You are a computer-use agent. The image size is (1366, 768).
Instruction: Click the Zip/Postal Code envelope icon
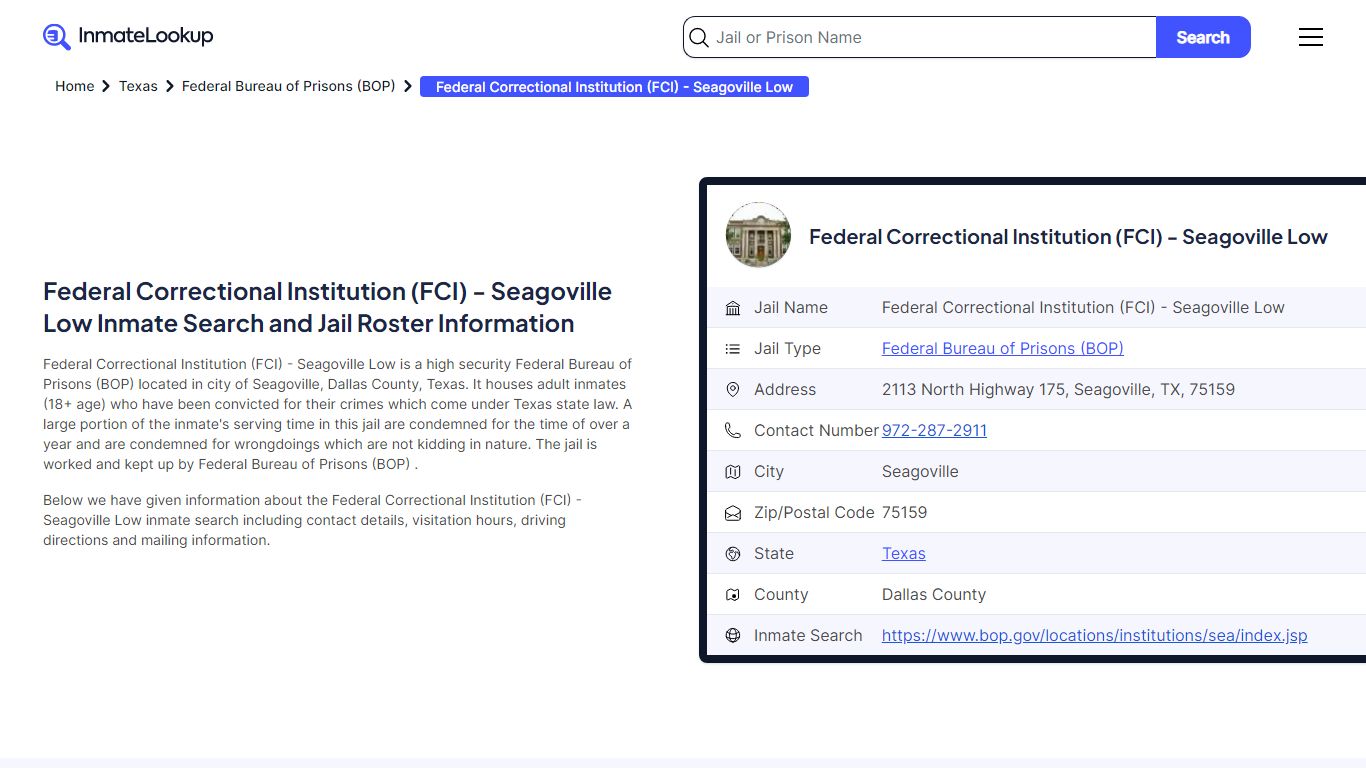click(x=733, y=513)
